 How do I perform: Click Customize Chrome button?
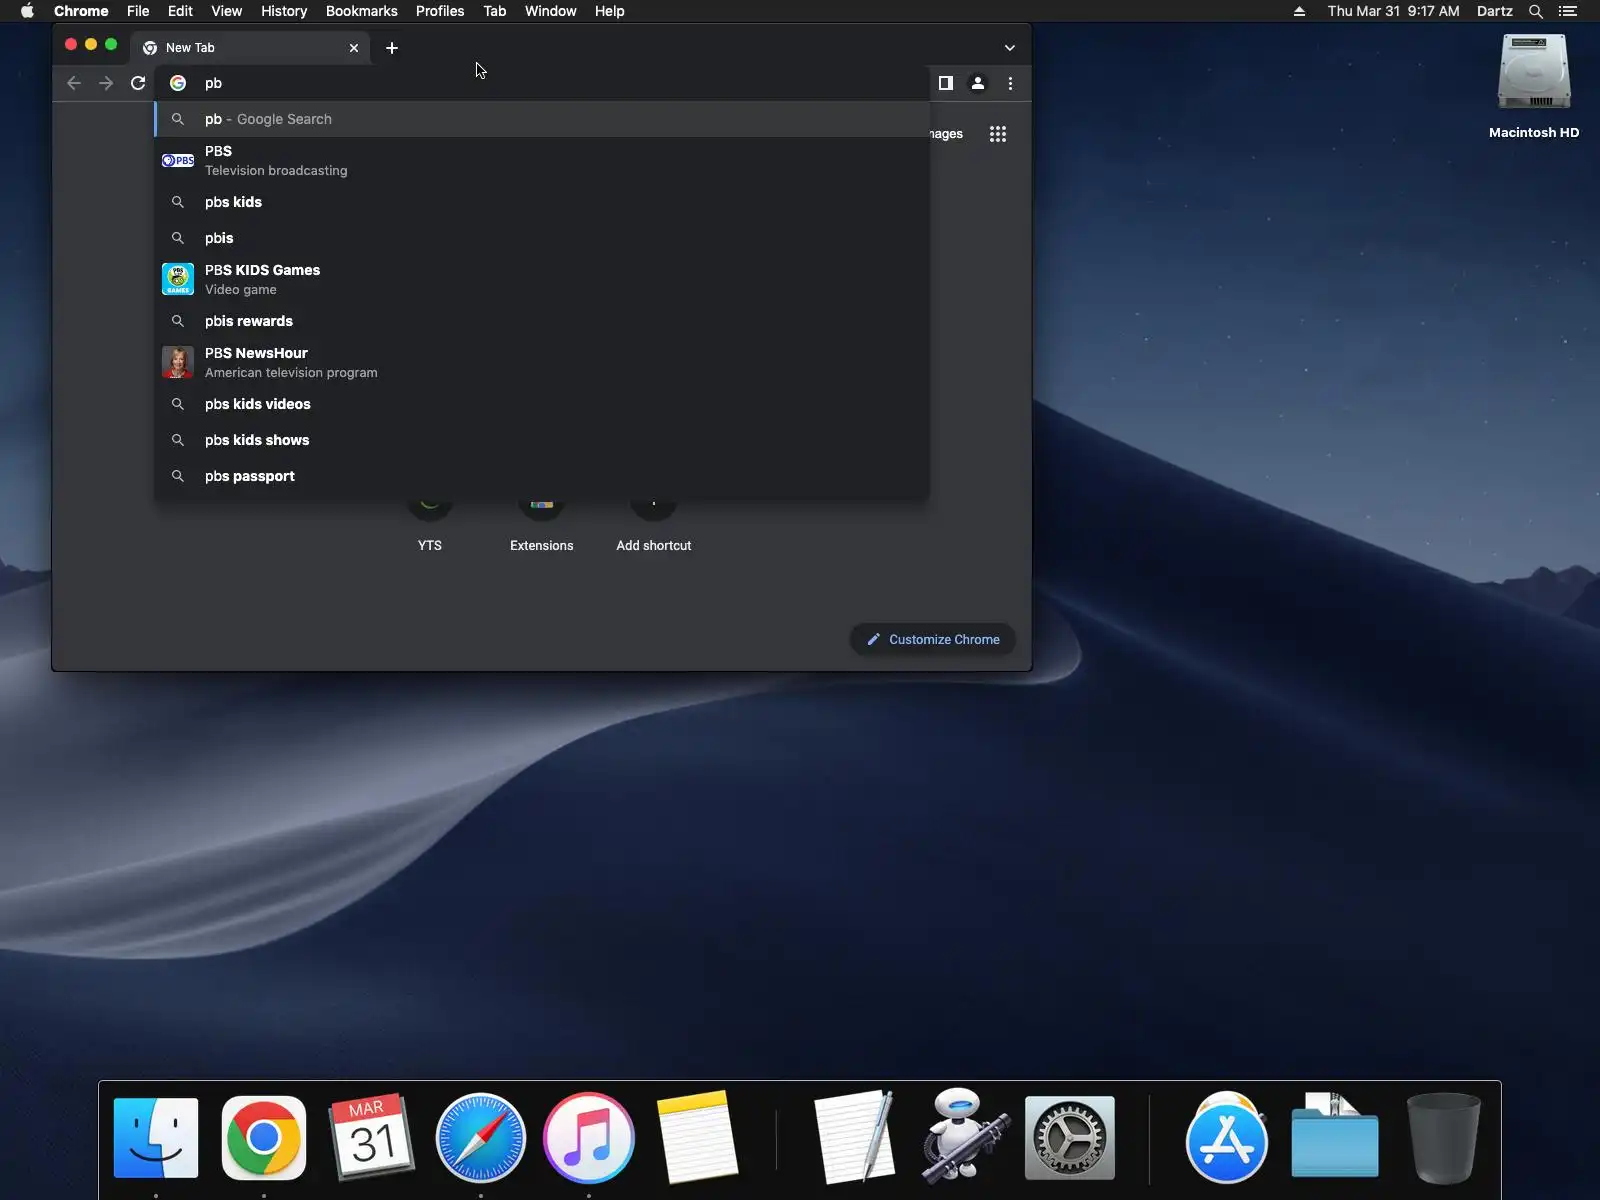[x=933, y=639]
